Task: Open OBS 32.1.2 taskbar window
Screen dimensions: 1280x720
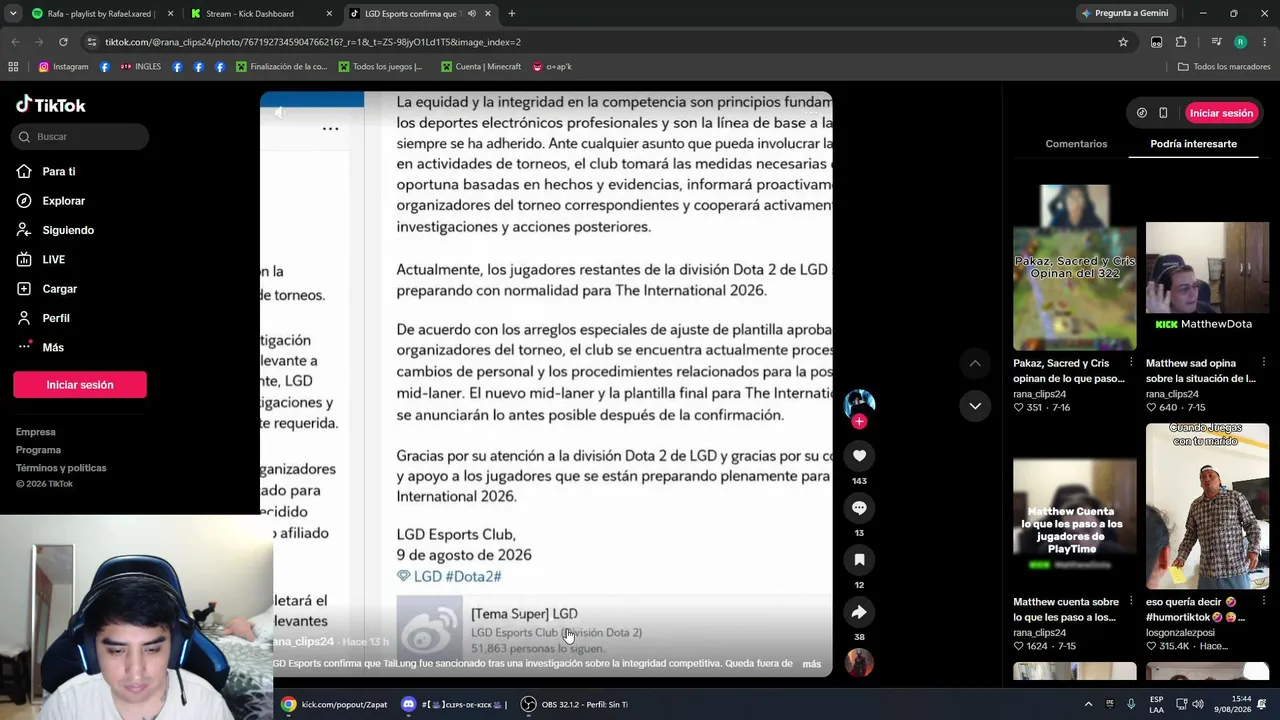Action: [575, 704]
